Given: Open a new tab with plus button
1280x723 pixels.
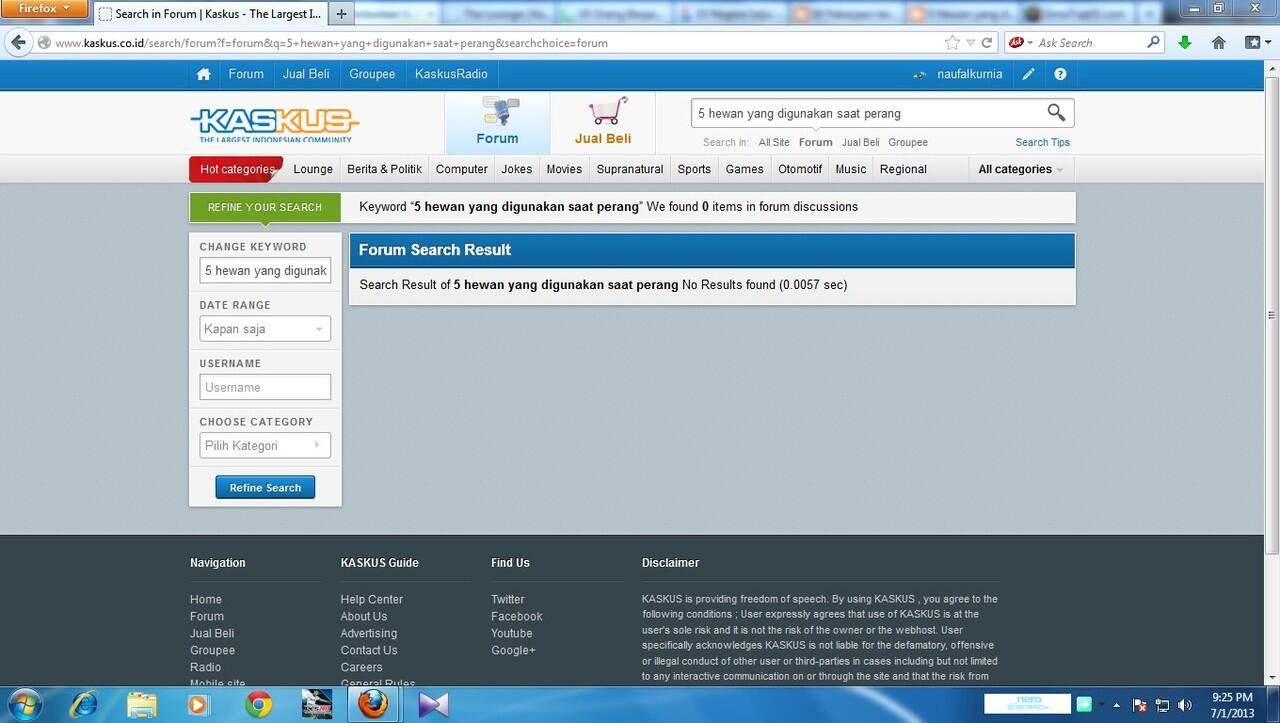Looking at the screenshot, I should coord(341,14).
